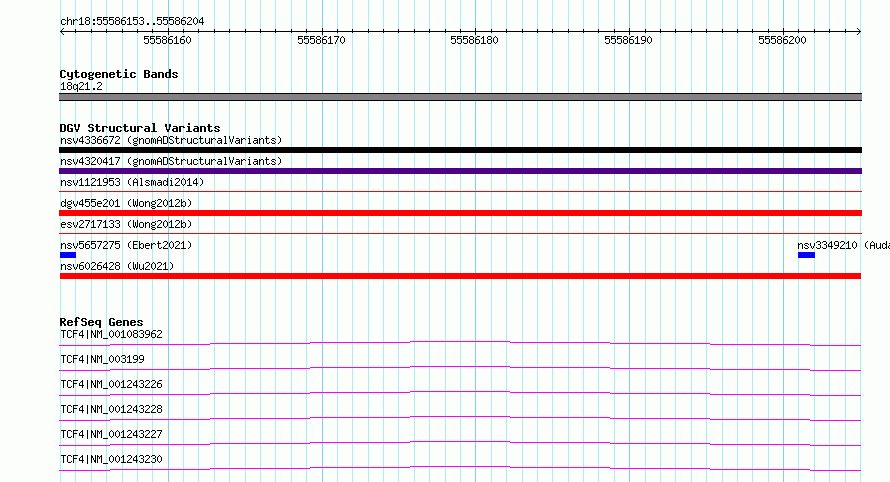Click nsv5657275 (Ebert2021) label
This screenshot has width=890, height=482.
(126, 245)
